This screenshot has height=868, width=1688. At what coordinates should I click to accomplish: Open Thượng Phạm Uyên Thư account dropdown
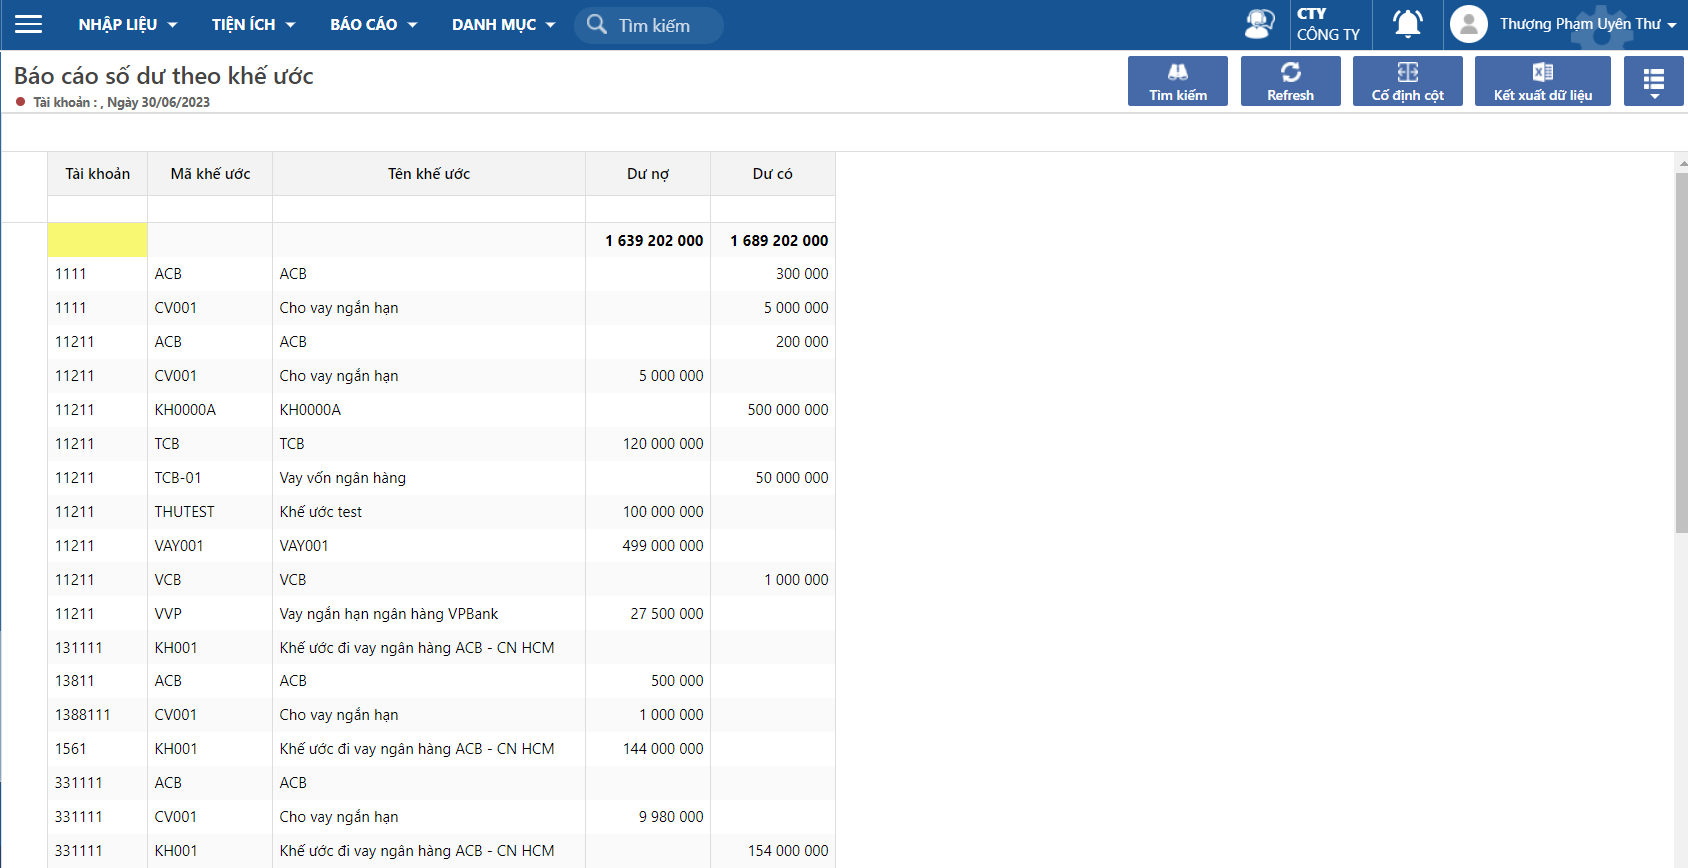(1587, 25)
